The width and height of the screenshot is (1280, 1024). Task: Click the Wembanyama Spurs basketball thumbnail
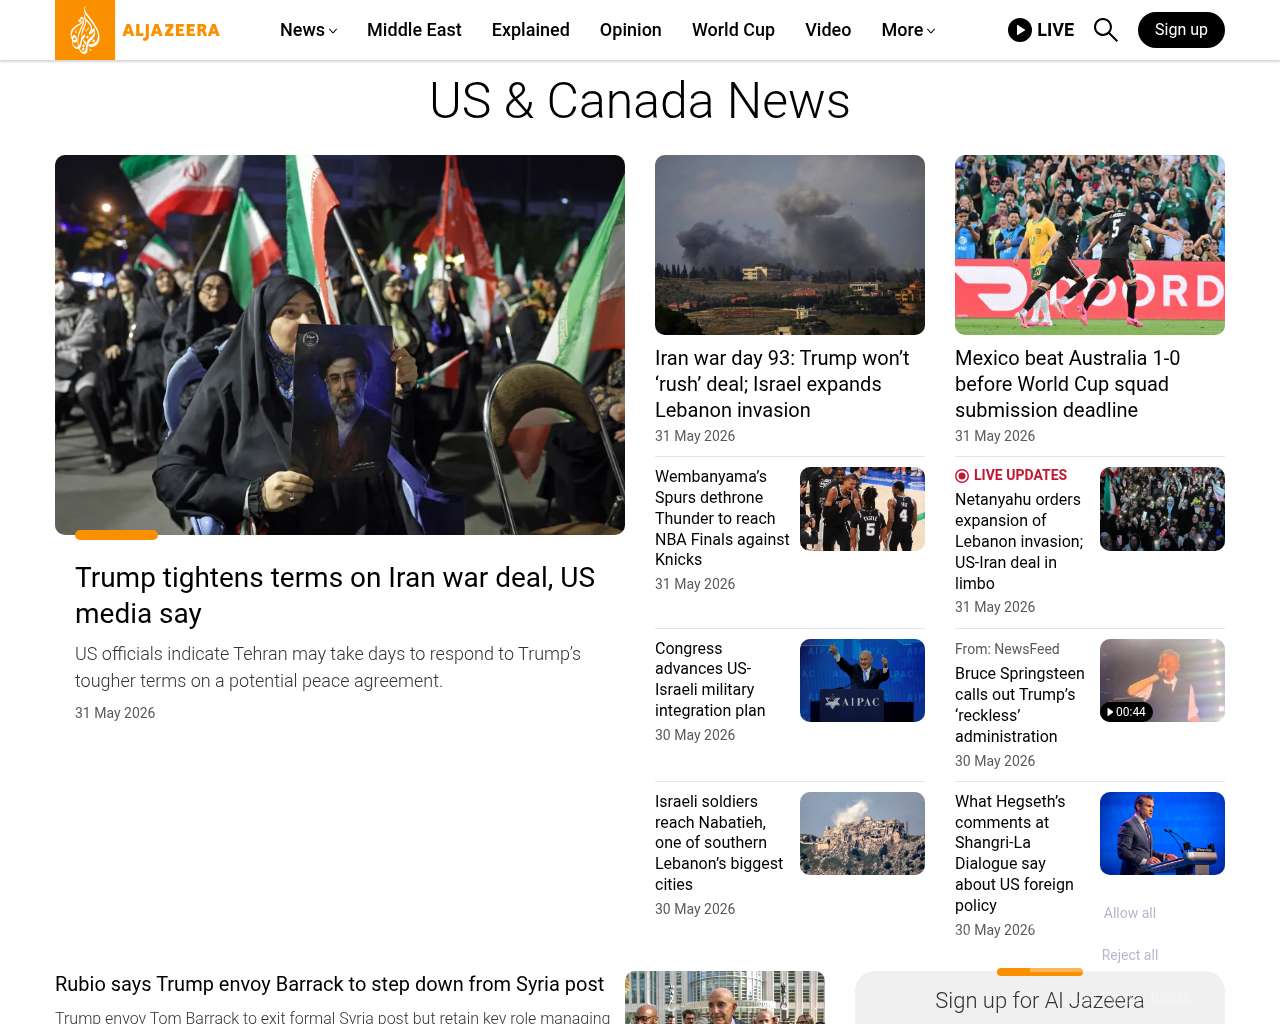tap(862, 509)
